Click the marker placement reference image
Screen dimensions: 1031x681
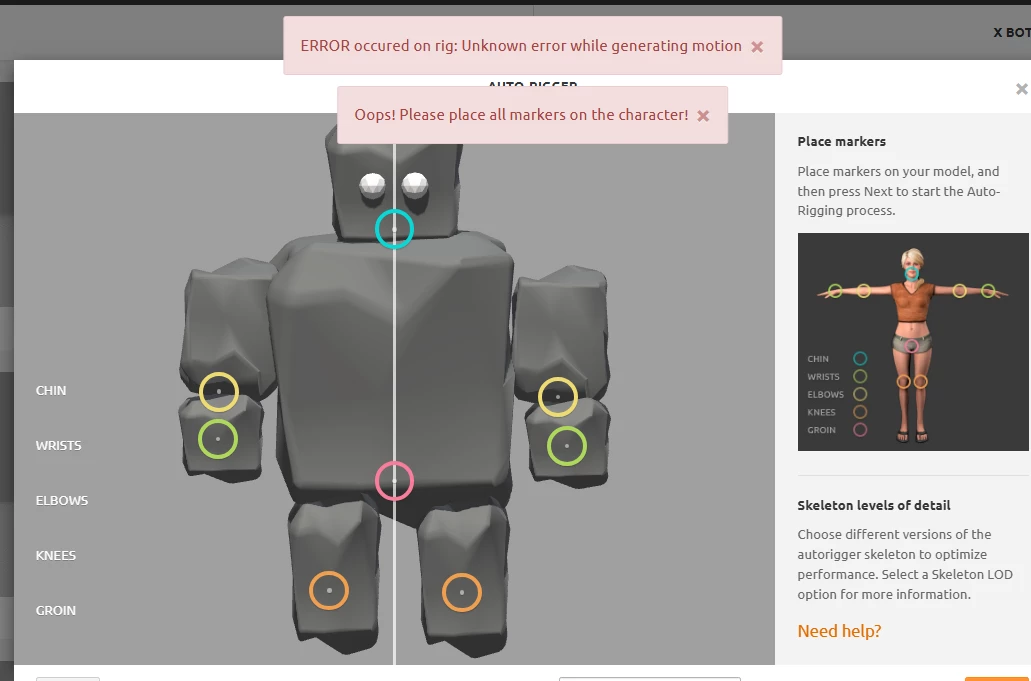[913, 342]
